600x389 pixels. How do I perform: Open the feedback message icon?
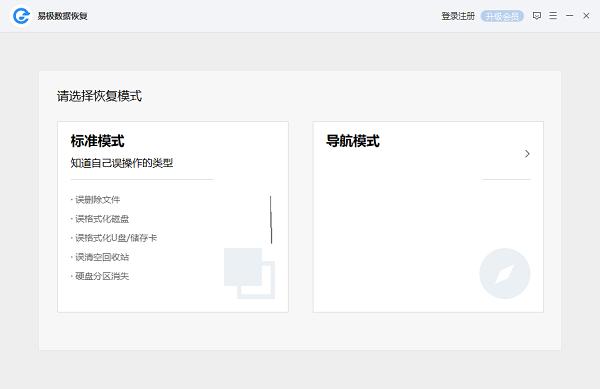(537, 16)
